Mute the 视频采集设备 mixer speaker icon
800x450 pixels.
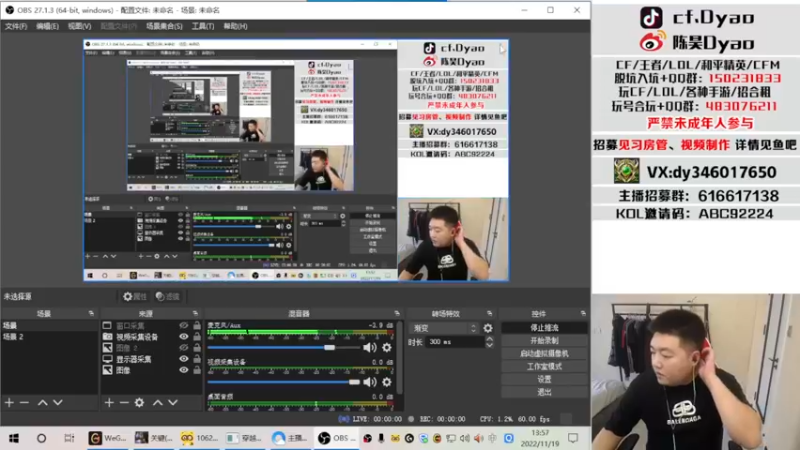click(369, 382)
